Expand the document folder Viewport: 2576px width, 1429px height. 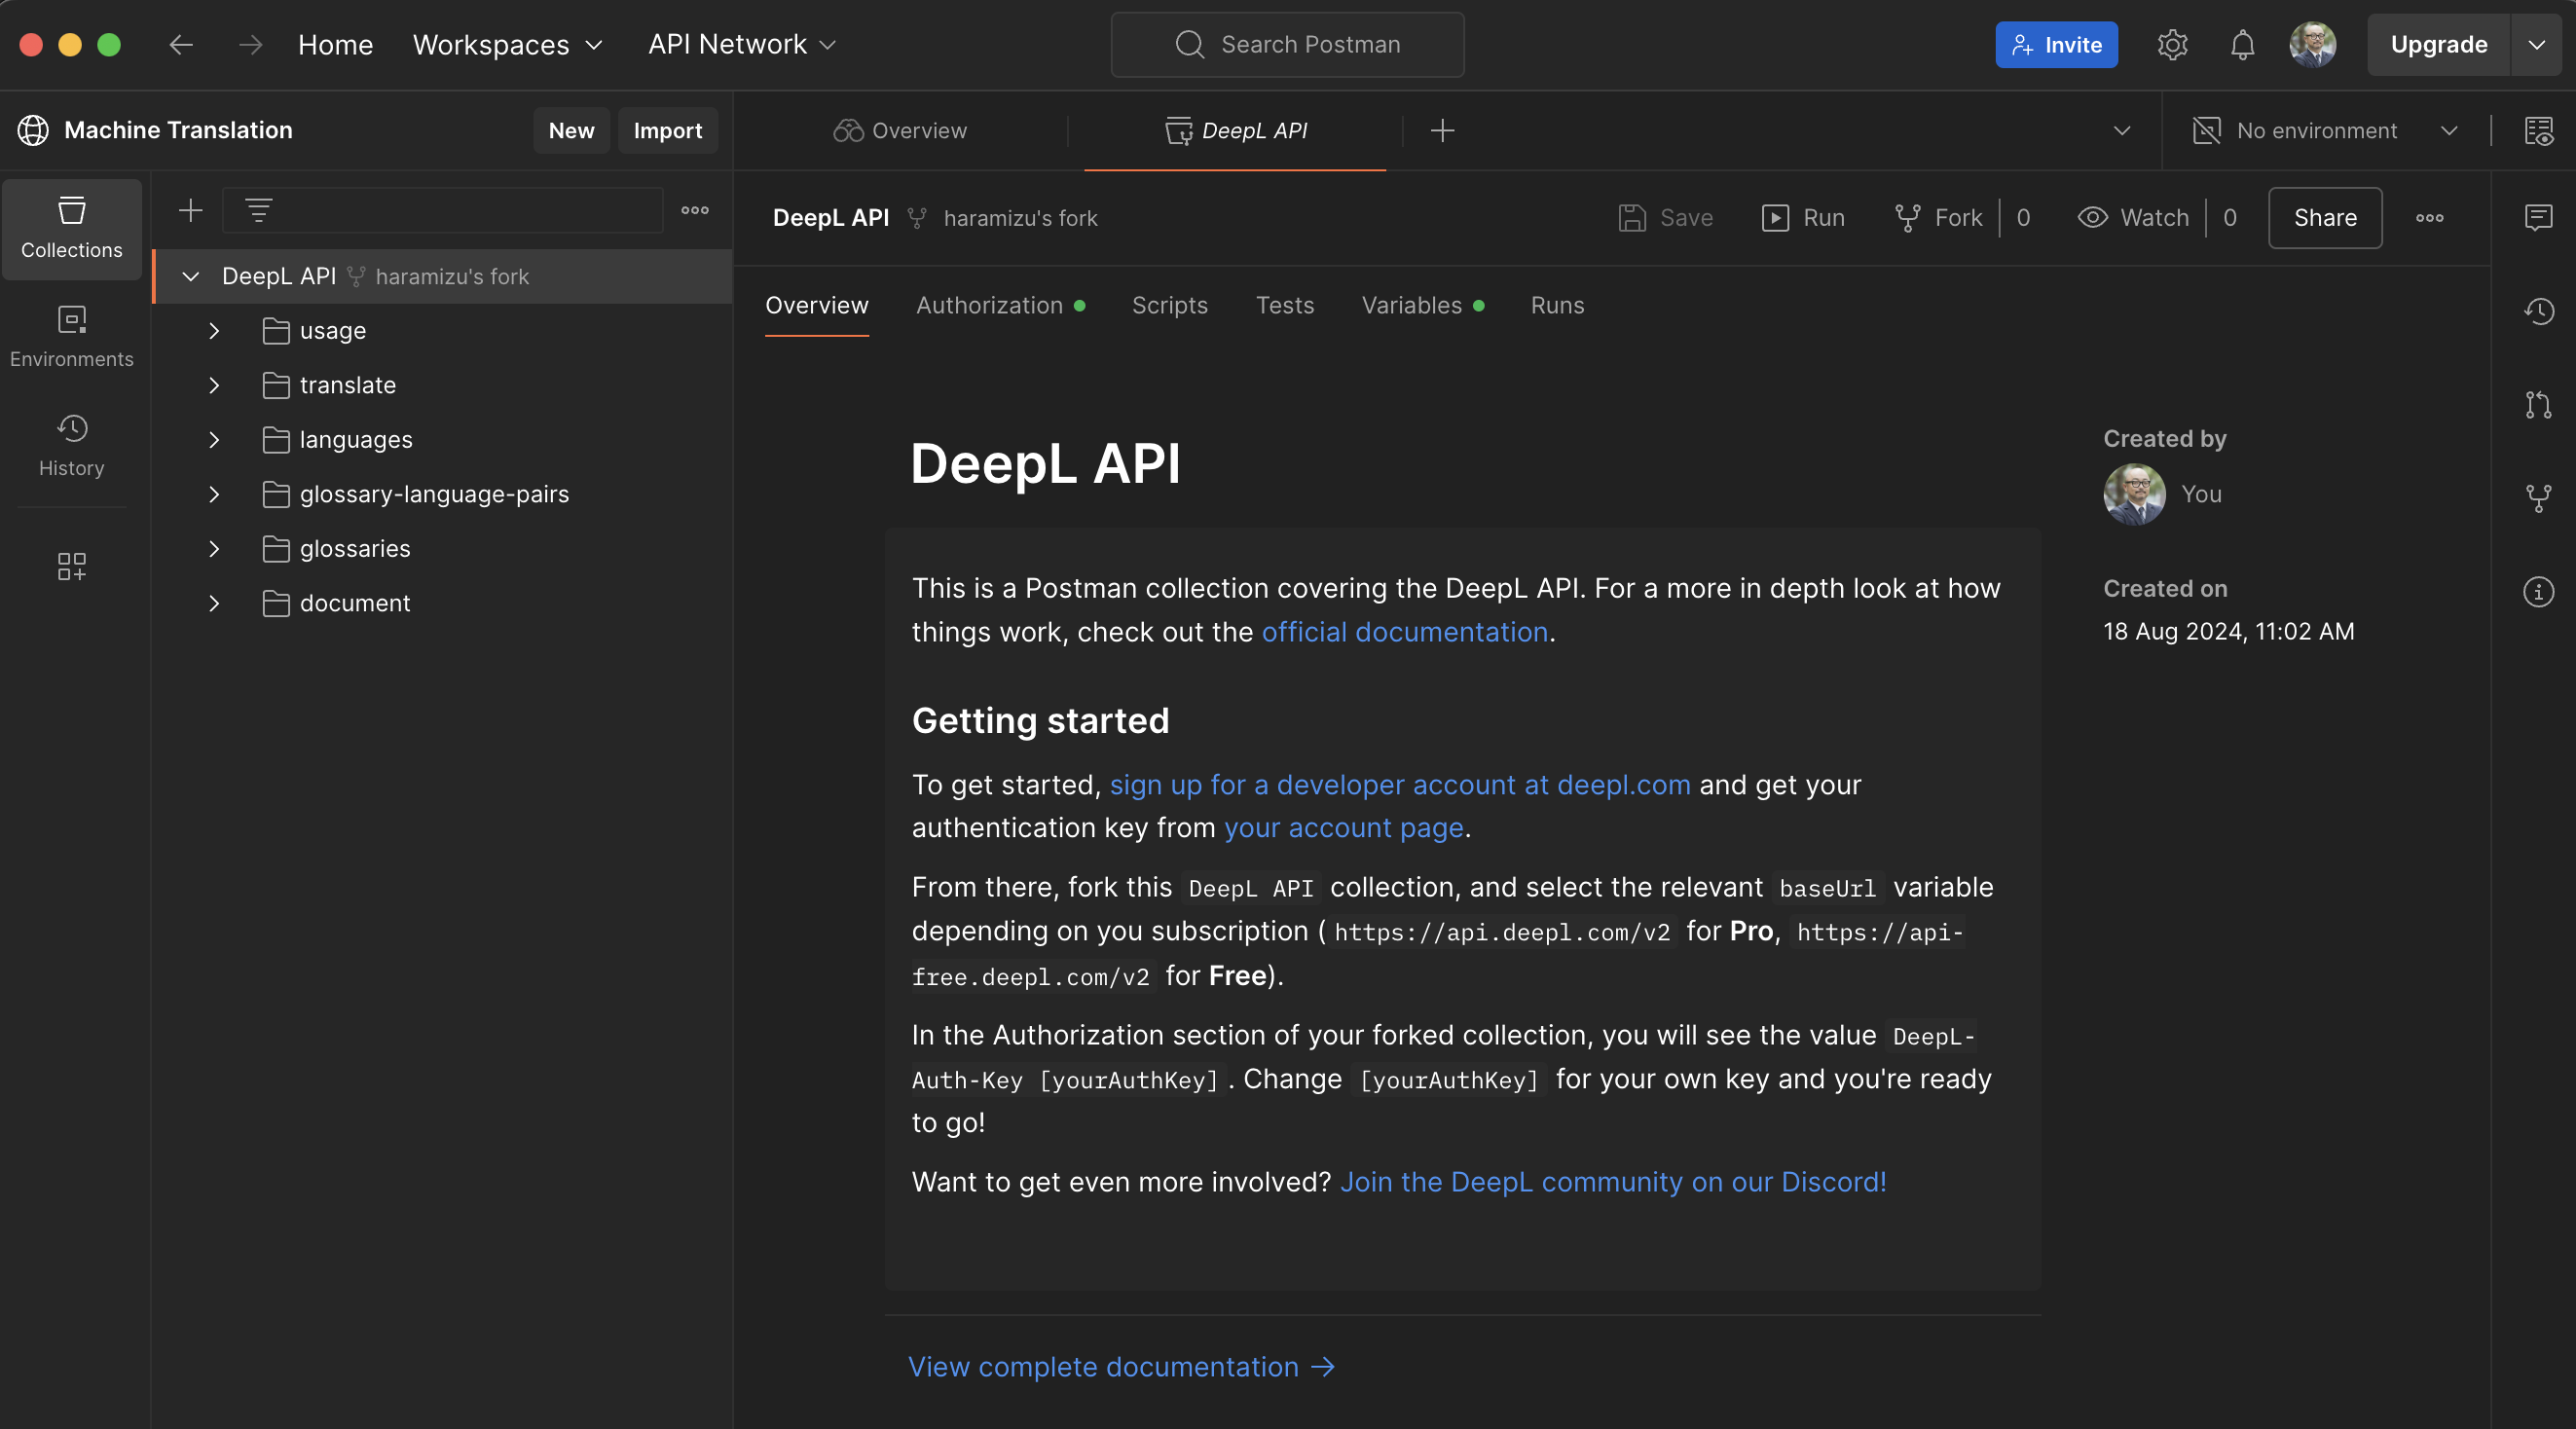click(213, 603)
